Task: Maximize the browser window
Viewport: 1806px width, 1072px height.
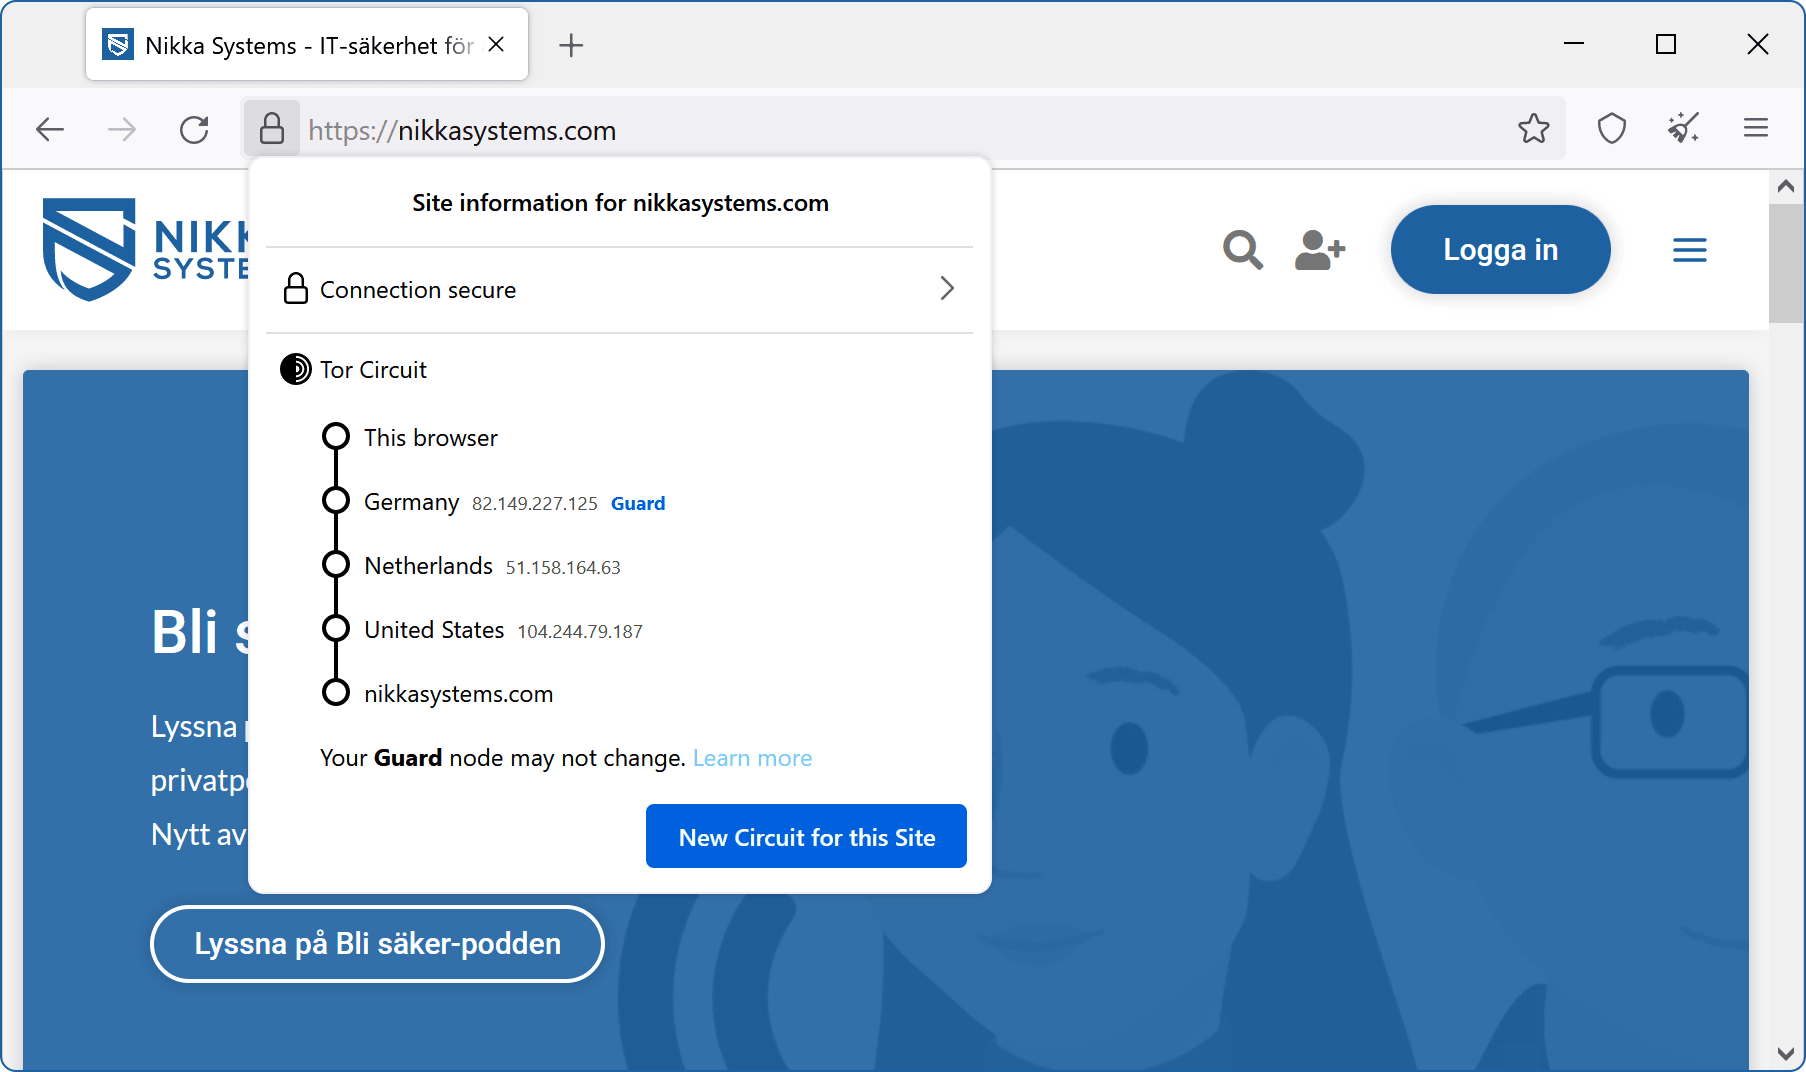Action: [x=1666, y=44]
